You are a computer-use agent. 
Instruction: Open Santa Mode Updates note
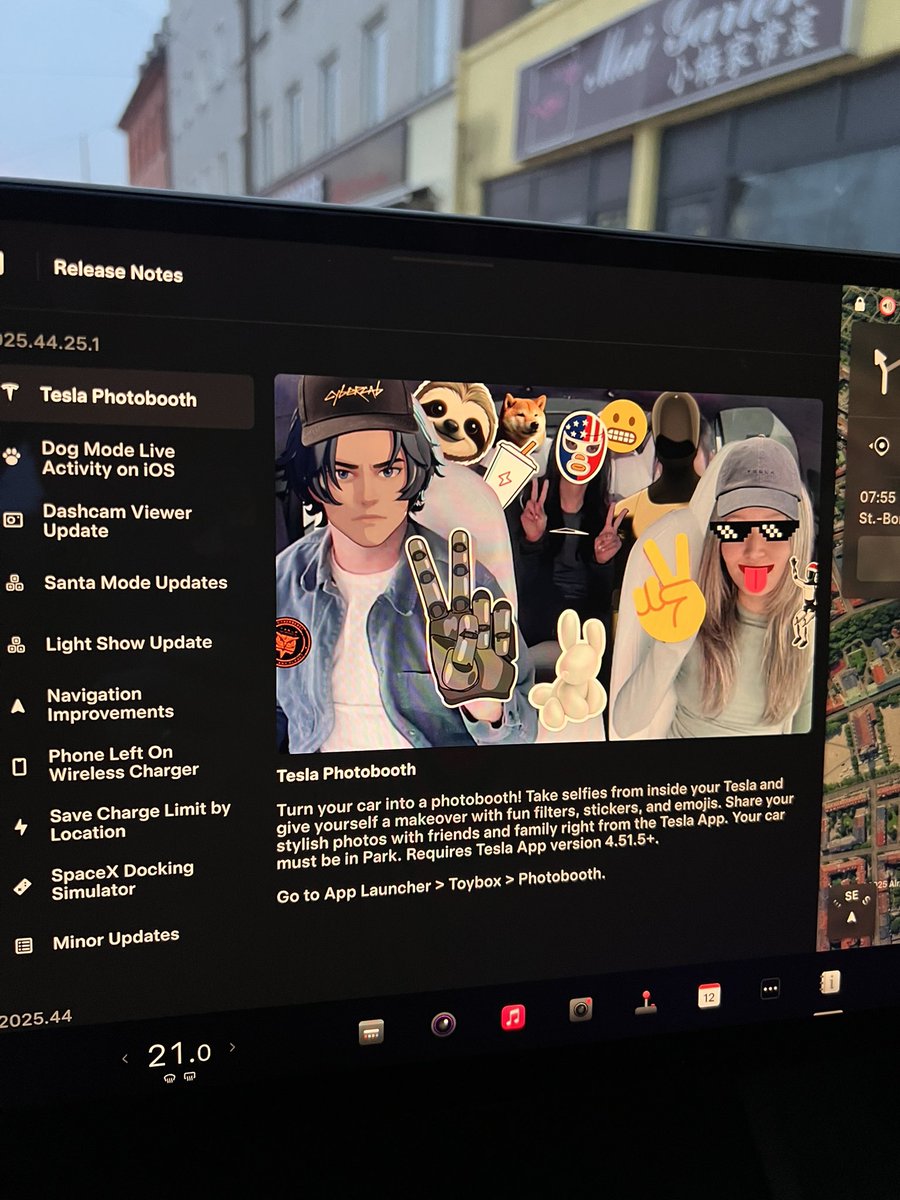click(x=135, y=583)
